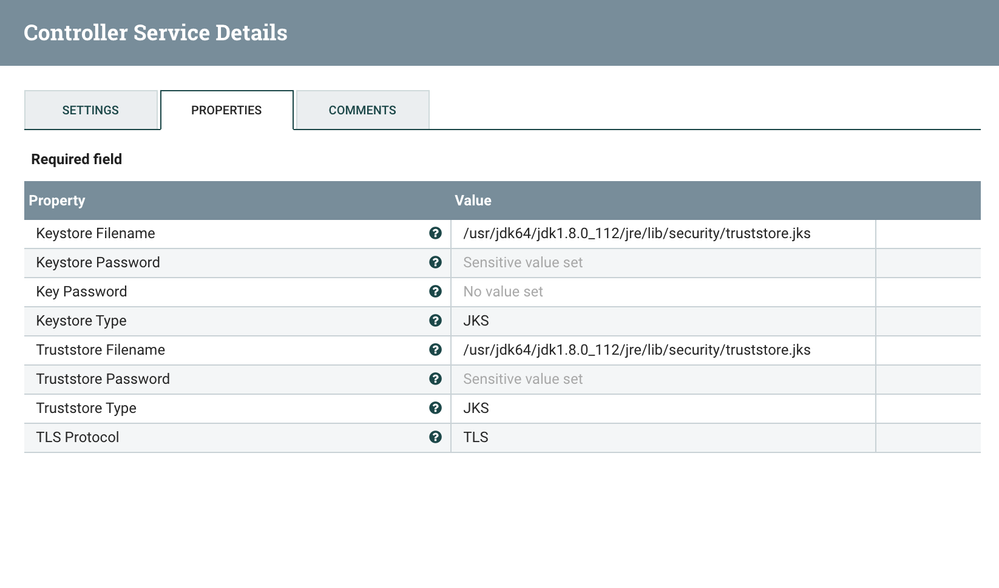This screenshot has height=588, width=999.
Task: Click the Keystore Type property name
Action: tap(81, 320)
